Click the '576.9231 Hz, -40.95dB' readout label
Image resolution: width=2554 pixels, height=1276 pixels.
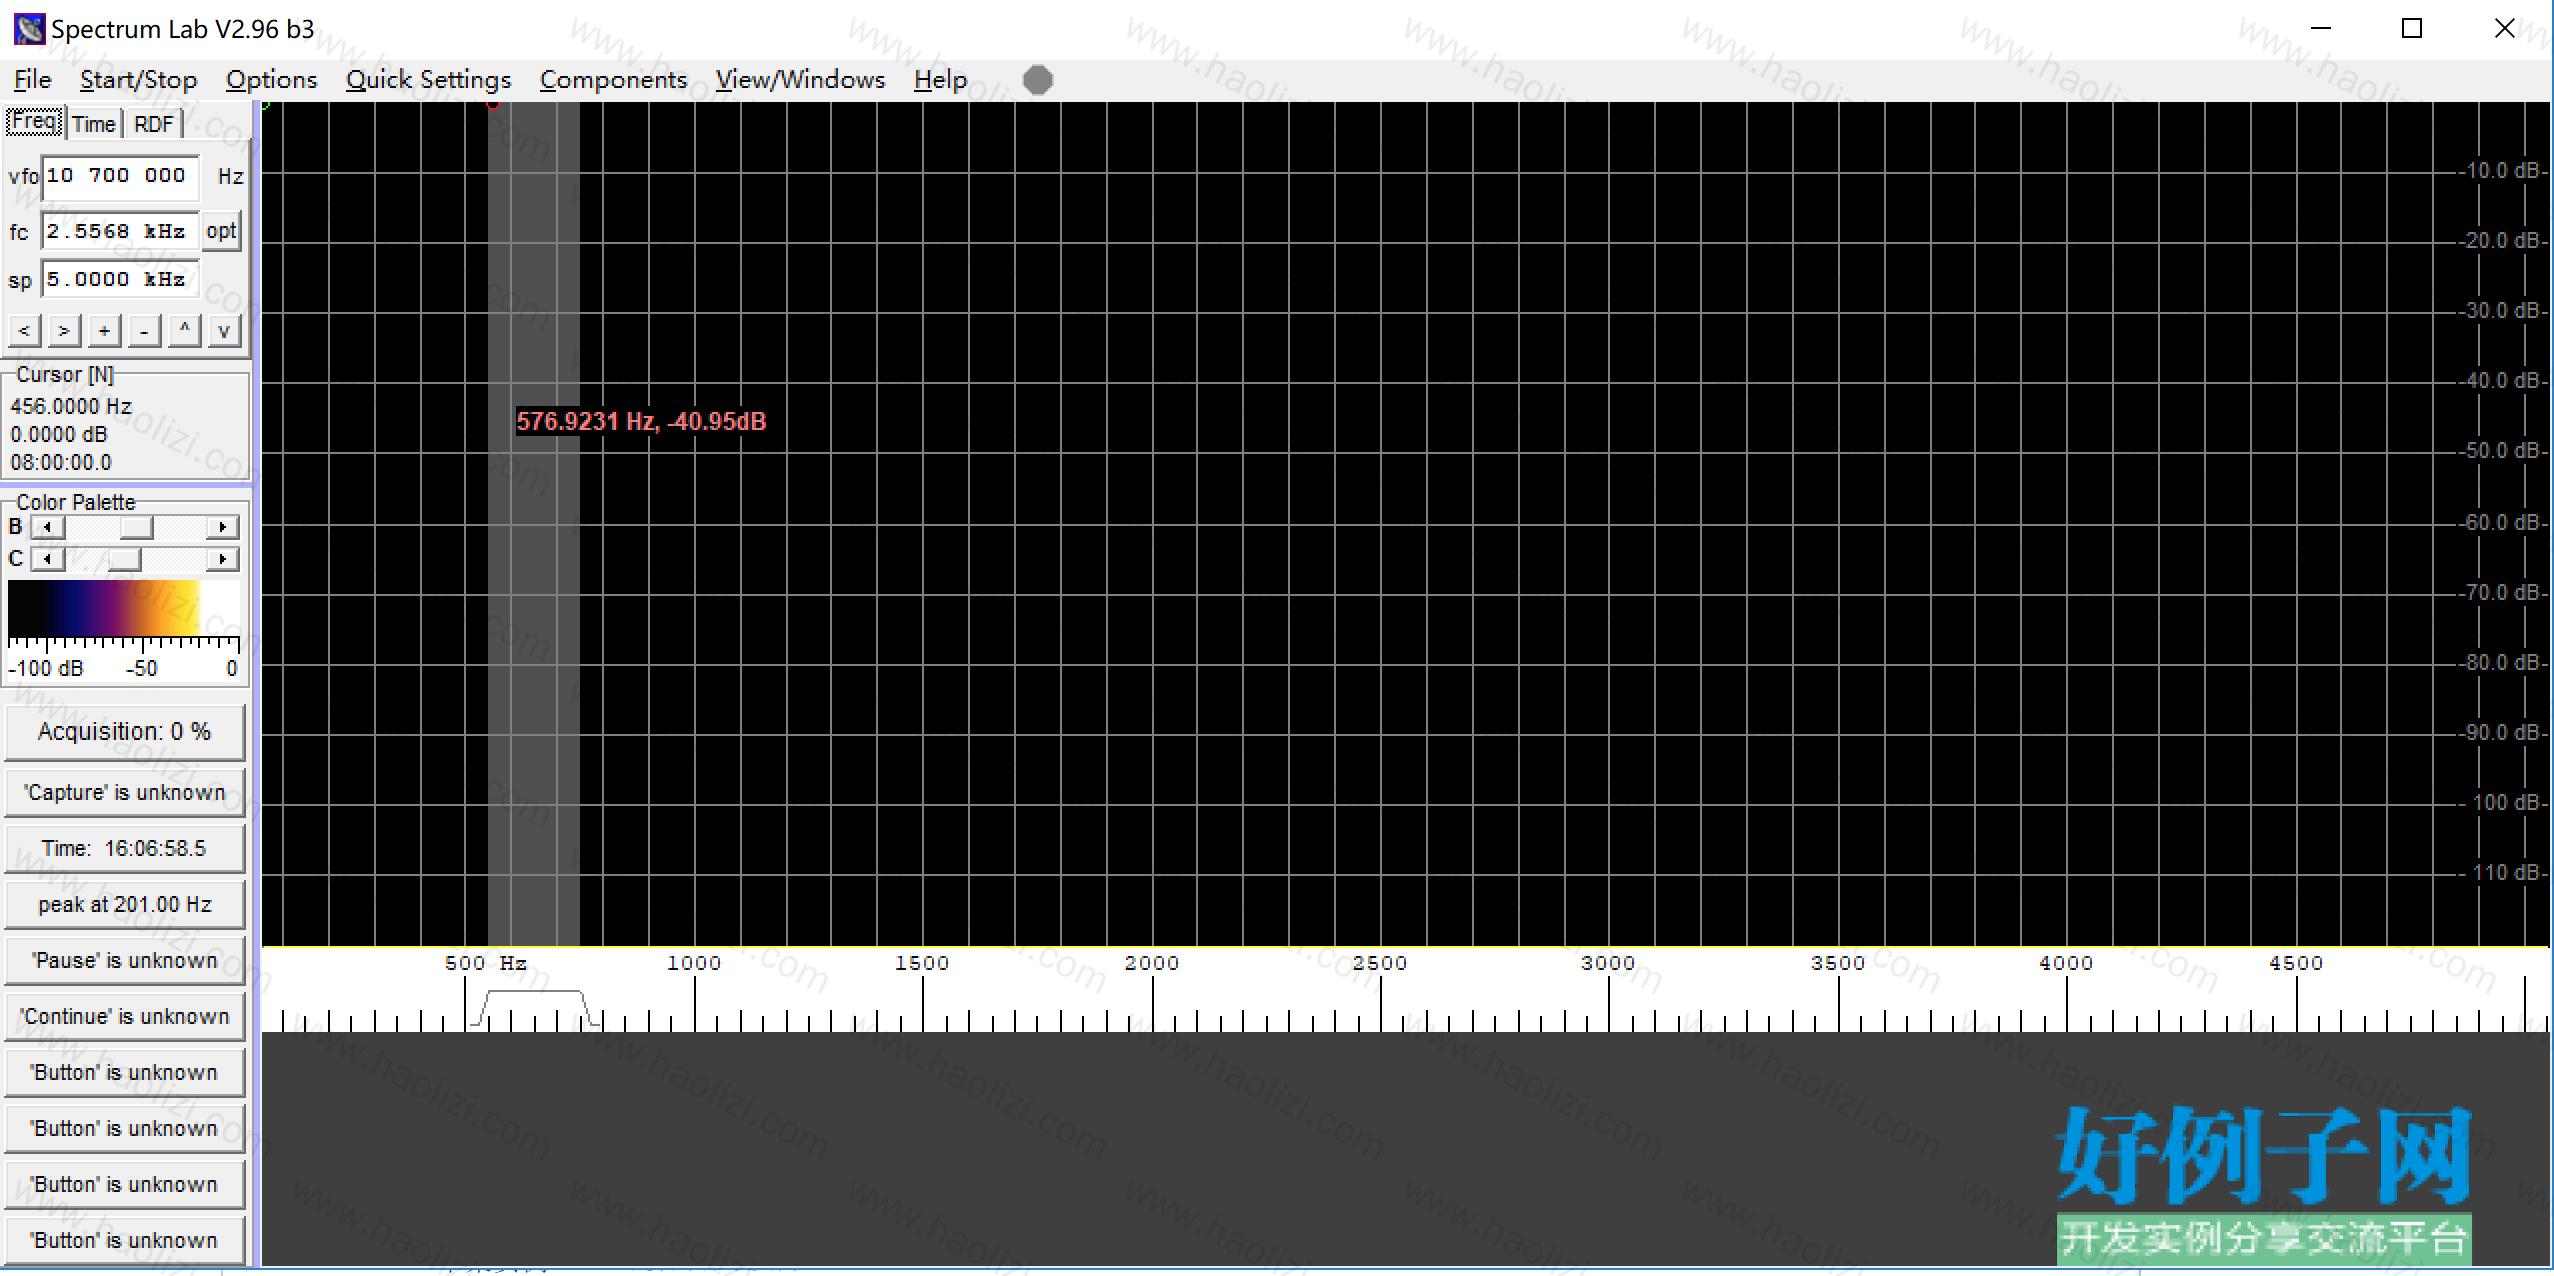pos(641,421)
